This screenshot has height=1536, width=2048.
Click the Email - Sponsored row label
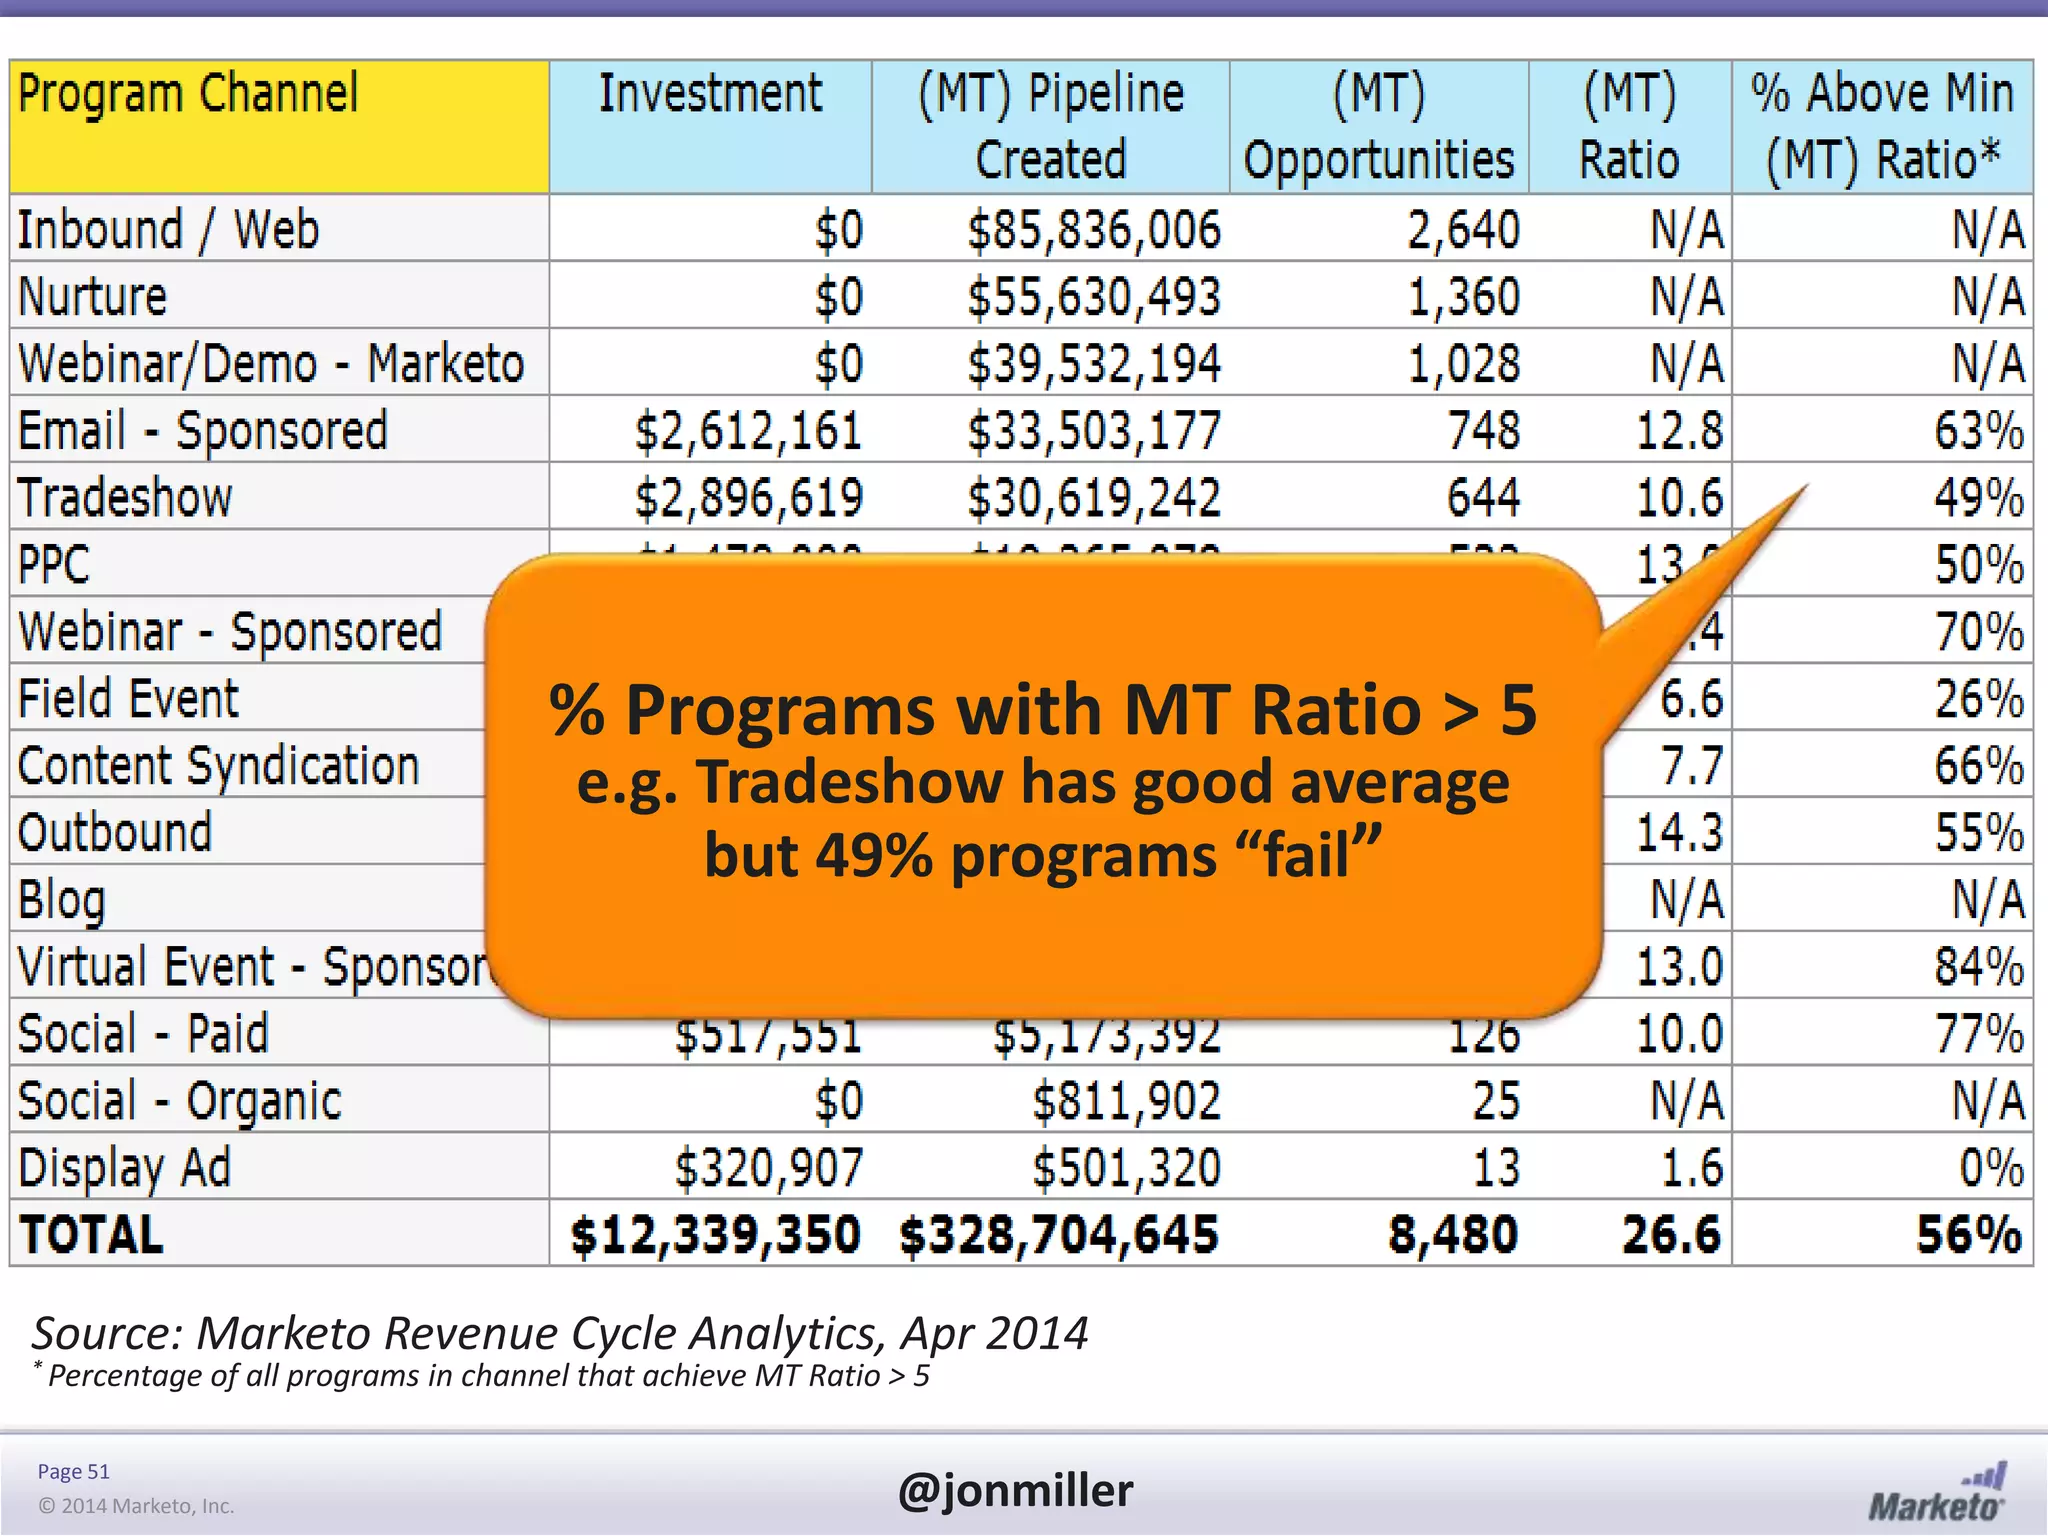(202, 431)
